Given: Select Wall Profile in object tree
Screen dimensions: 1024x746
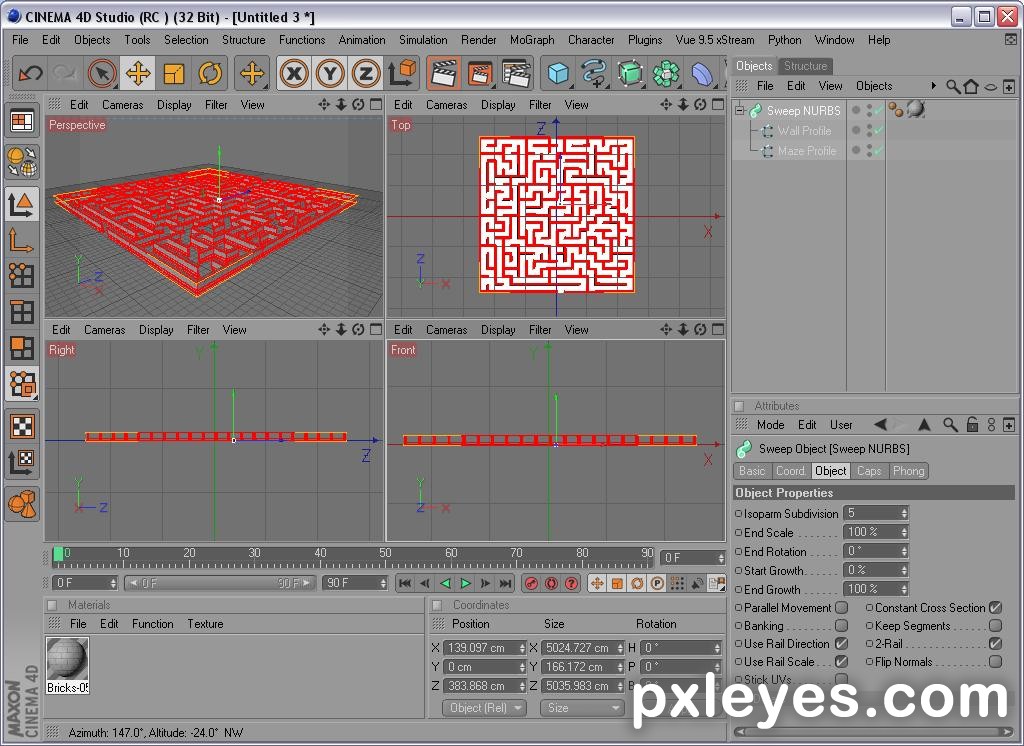Looking at the screenshot, I should [804, 131].
